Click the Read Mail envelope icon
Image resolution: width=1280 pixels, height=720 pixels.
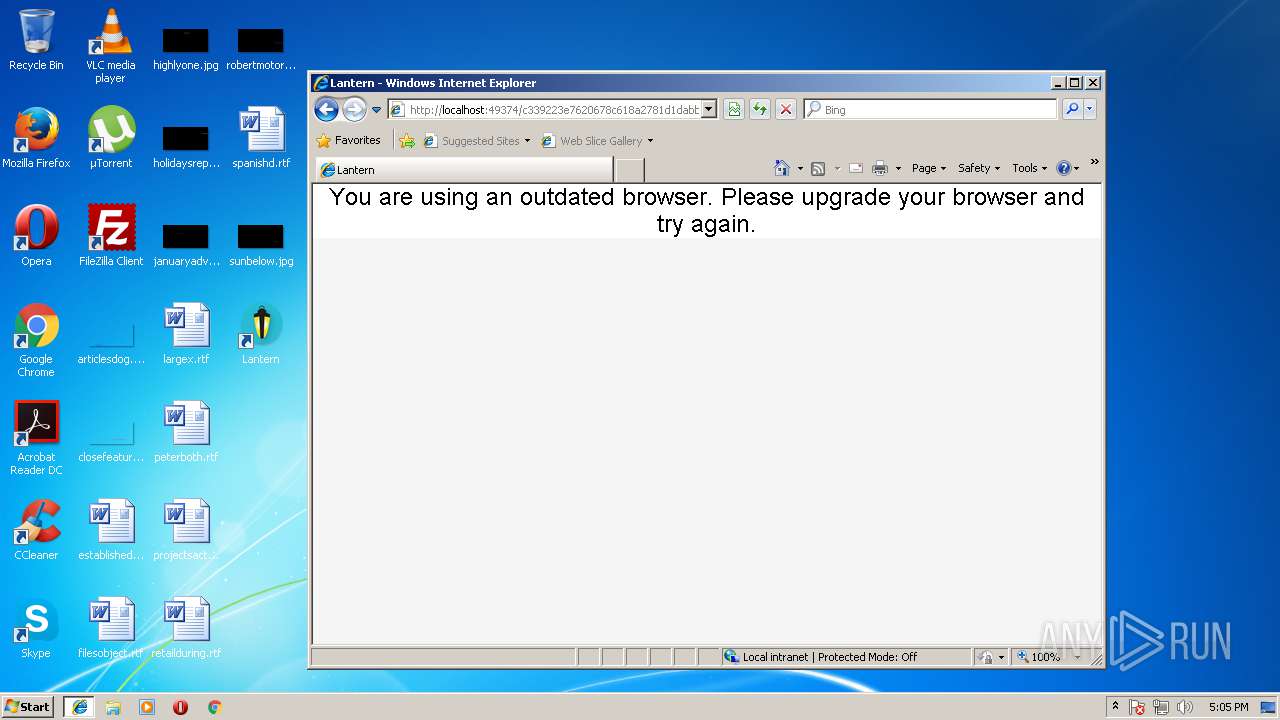[x=856, y=168]
